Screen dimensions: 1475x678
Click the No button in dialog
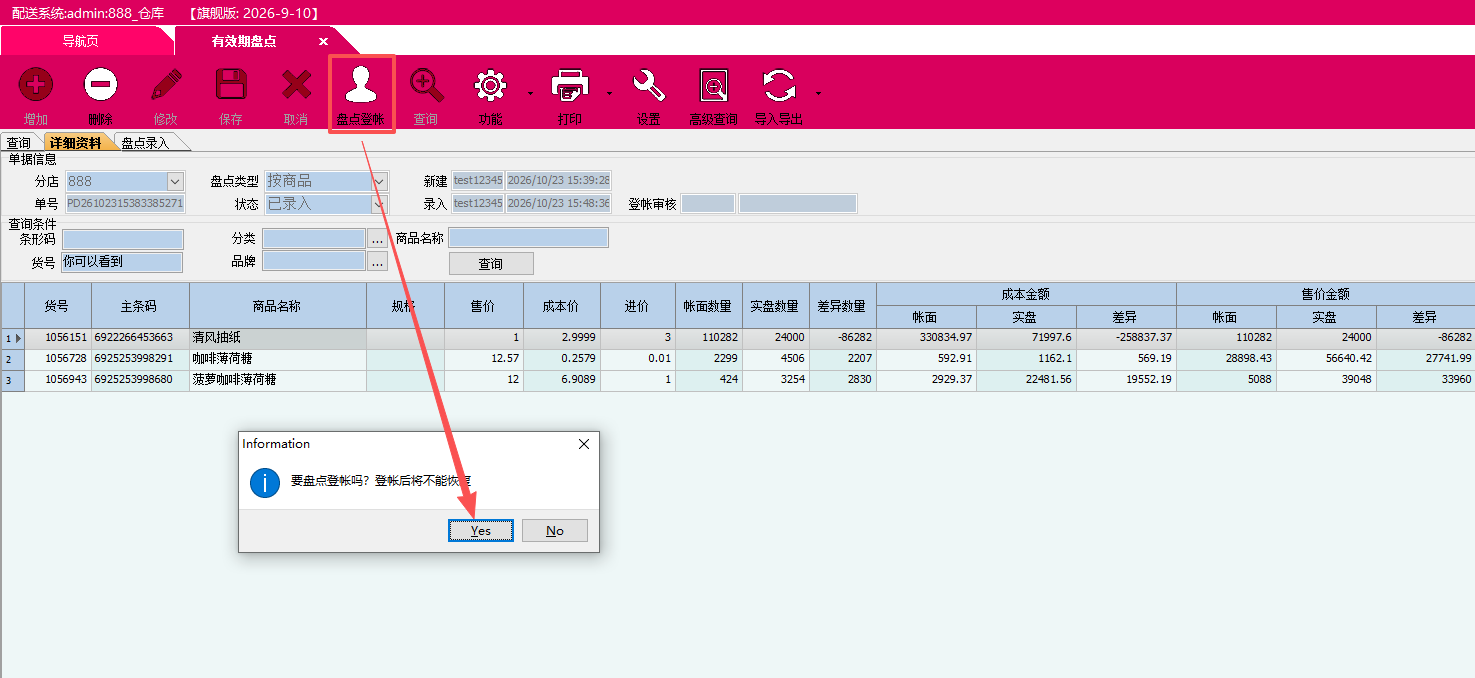point(555,531)
